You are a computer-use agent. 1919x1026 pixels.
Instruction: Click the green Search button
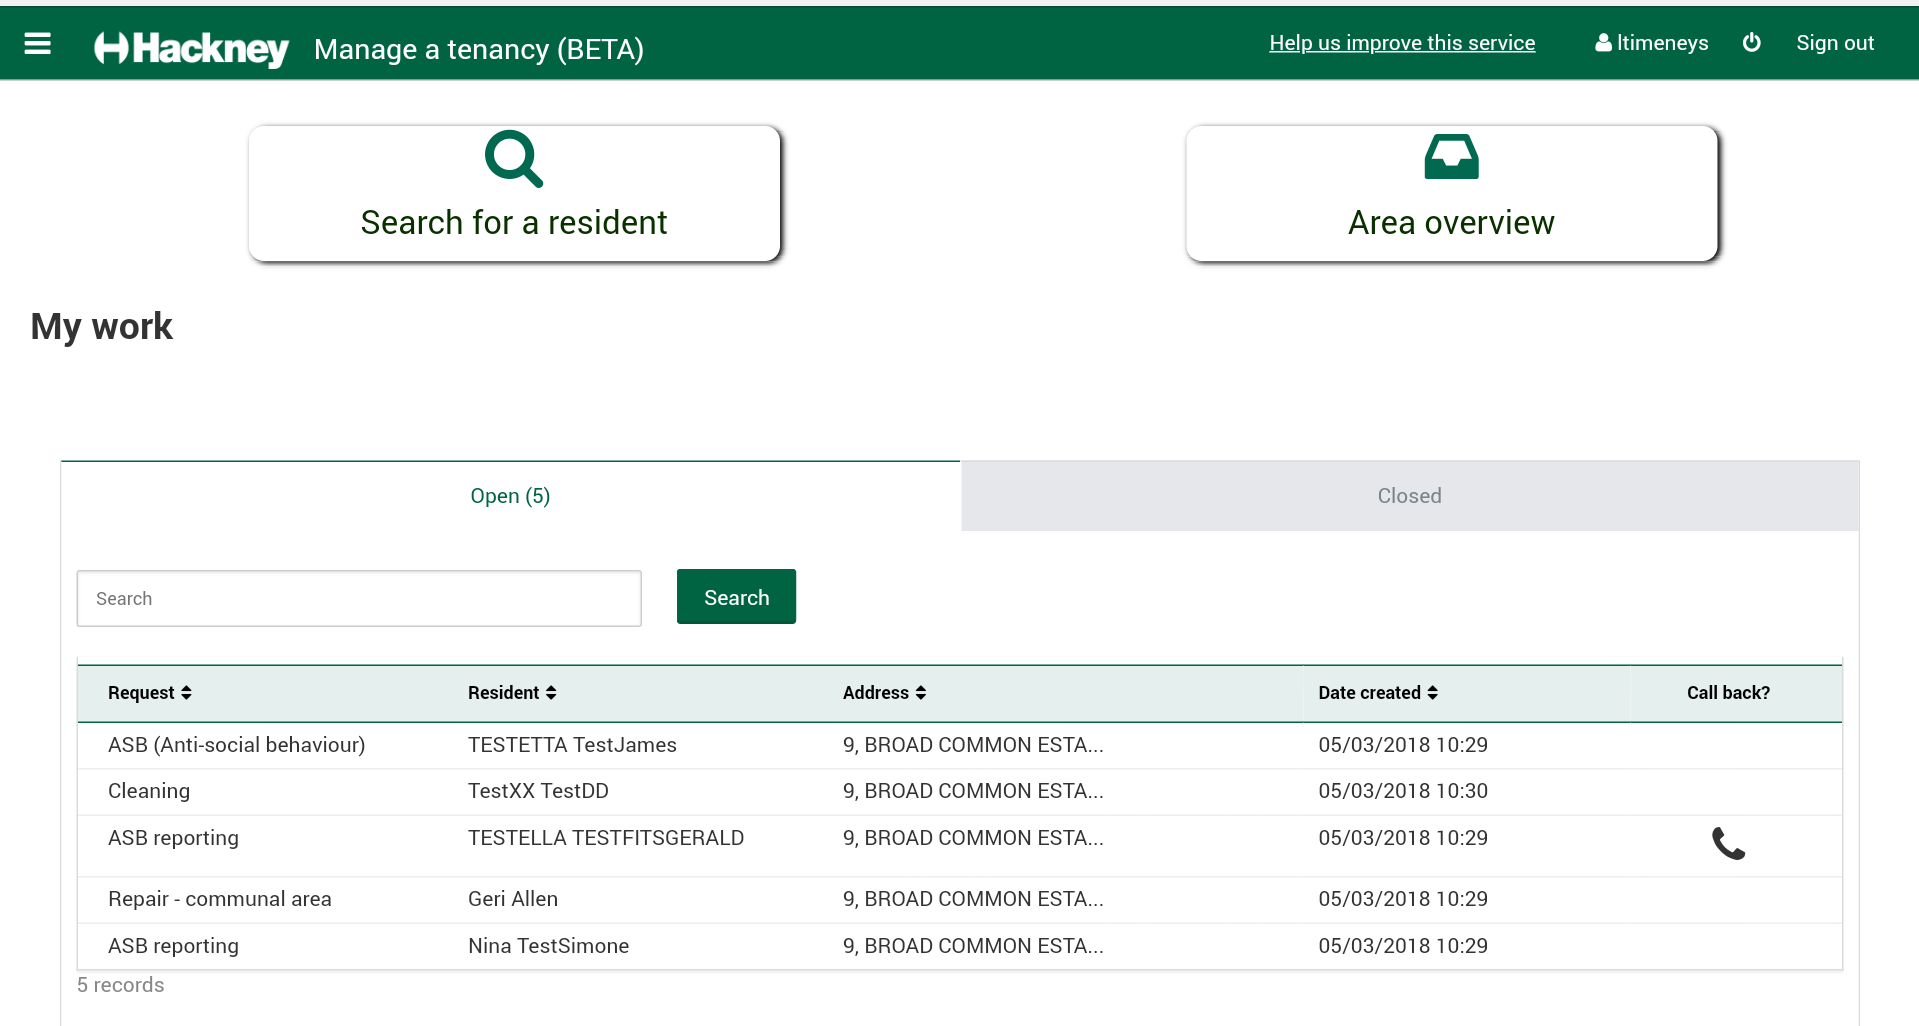[736, 597]
